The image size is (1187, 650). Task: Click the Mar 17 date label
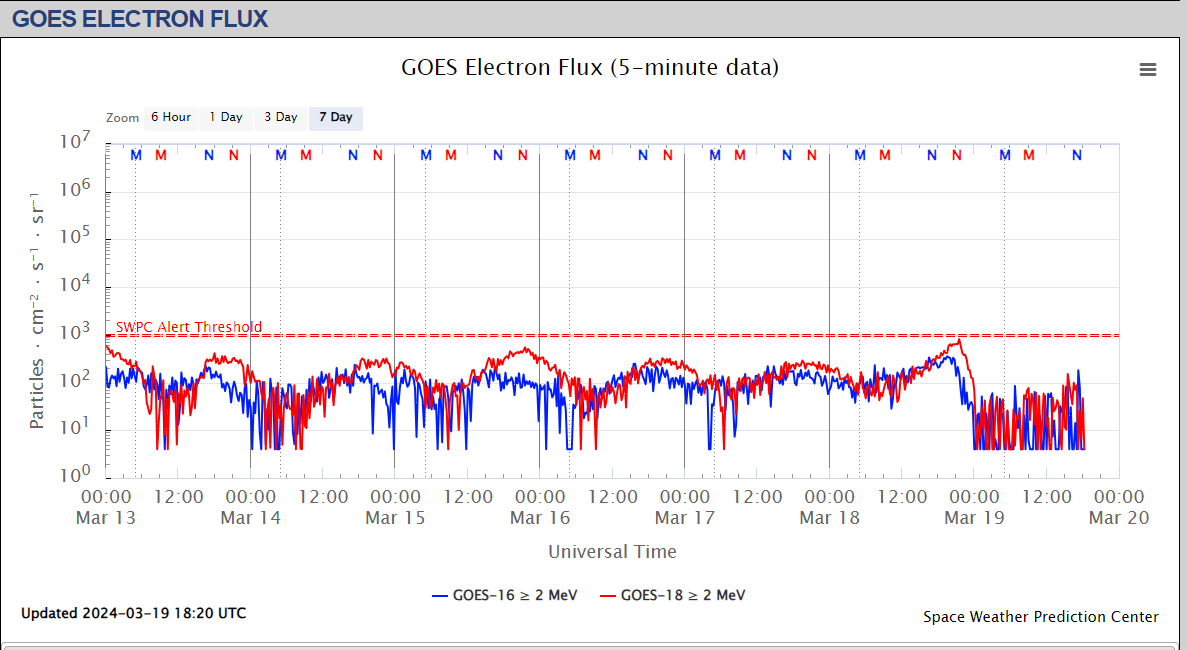[685, 518]
